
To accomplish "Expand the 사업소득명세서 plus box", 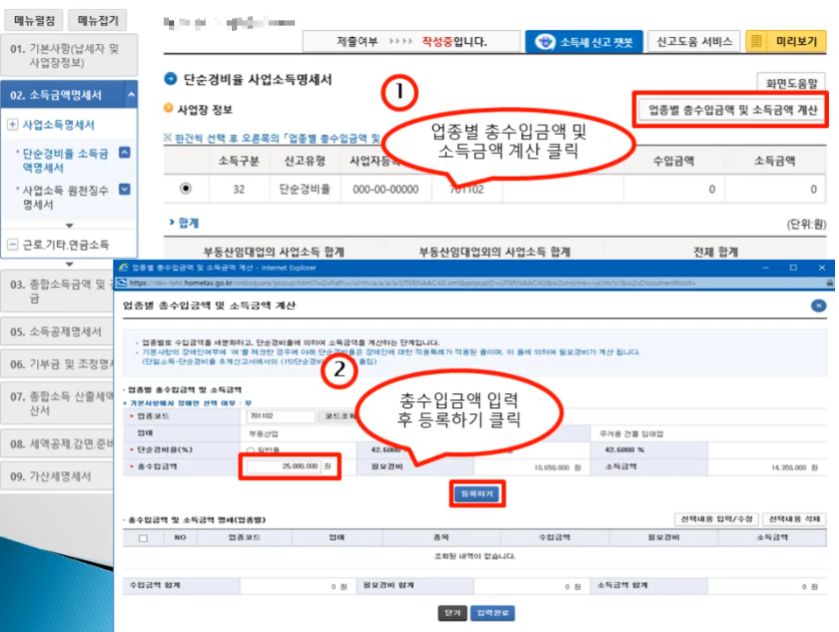I will pos(12,125).
